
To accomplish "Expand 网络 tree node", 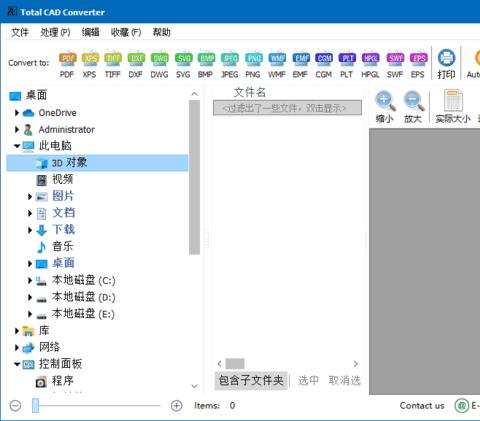I will (x=17, y=348).
